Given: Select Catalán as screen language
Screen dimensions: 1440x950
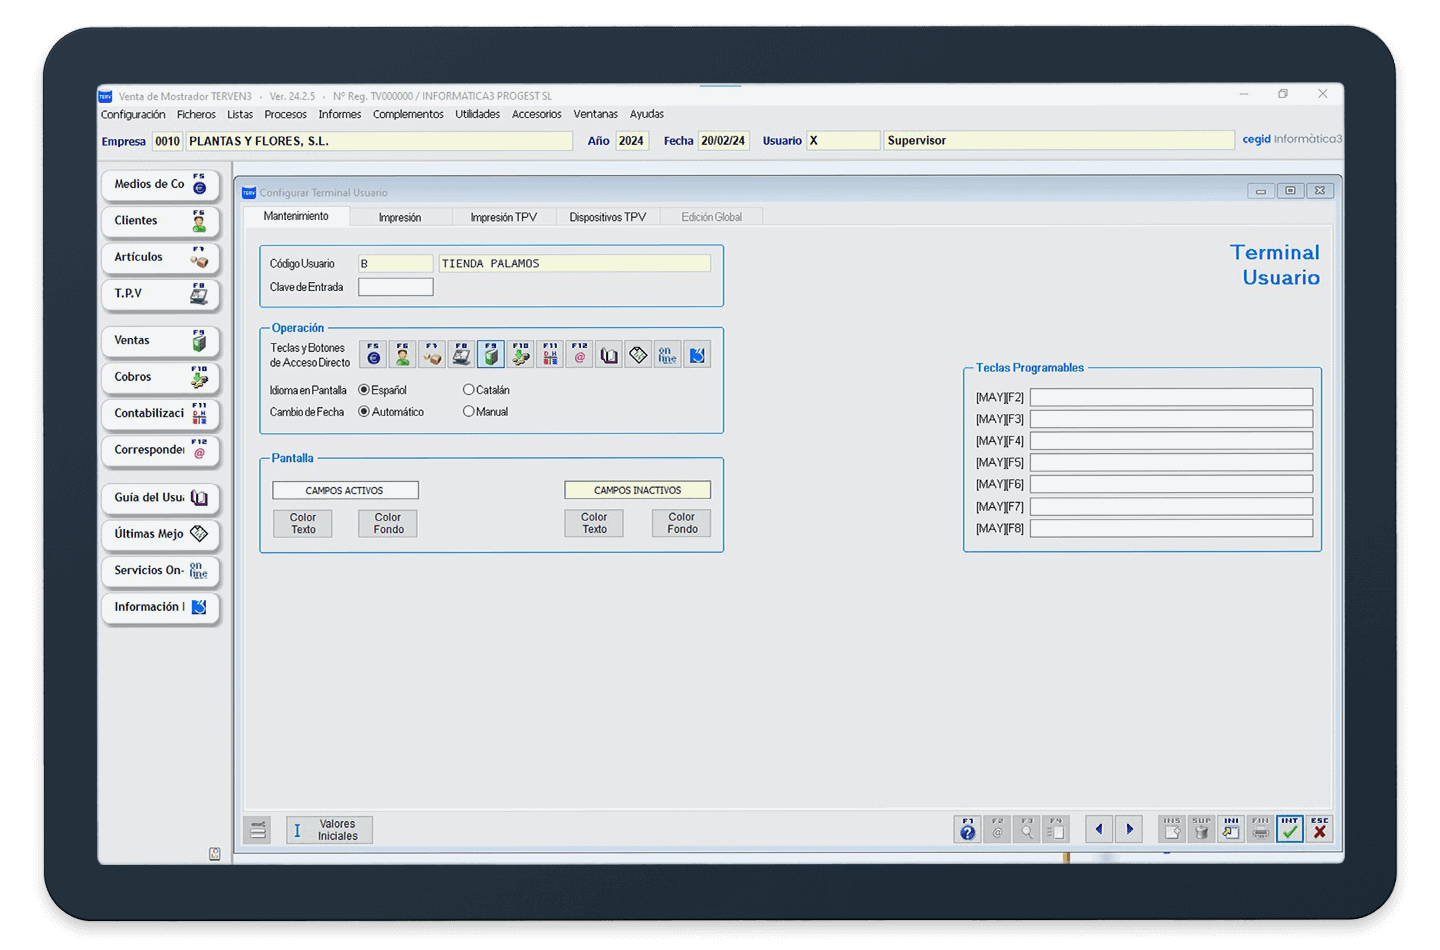Looking at the screenshot, I should (468, 390).
